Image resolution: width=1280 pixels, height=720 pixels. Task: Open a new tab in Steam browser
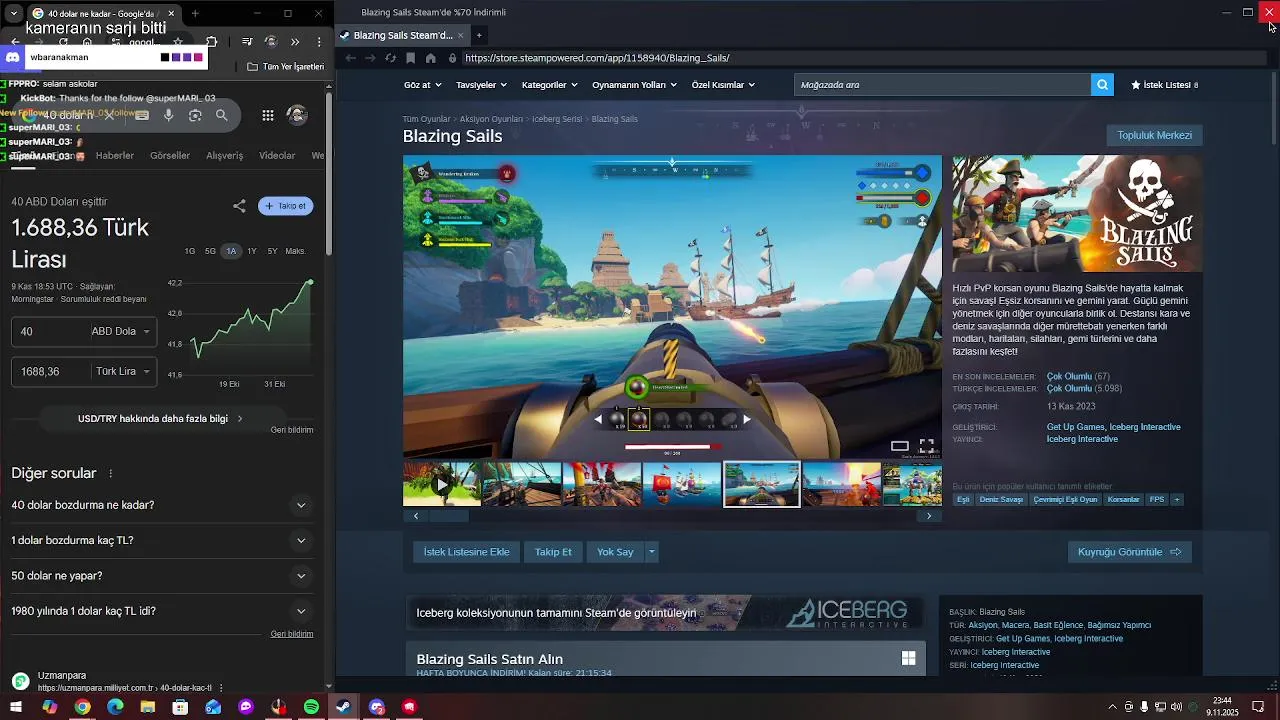pyautogui.click(x=479, y=35)
